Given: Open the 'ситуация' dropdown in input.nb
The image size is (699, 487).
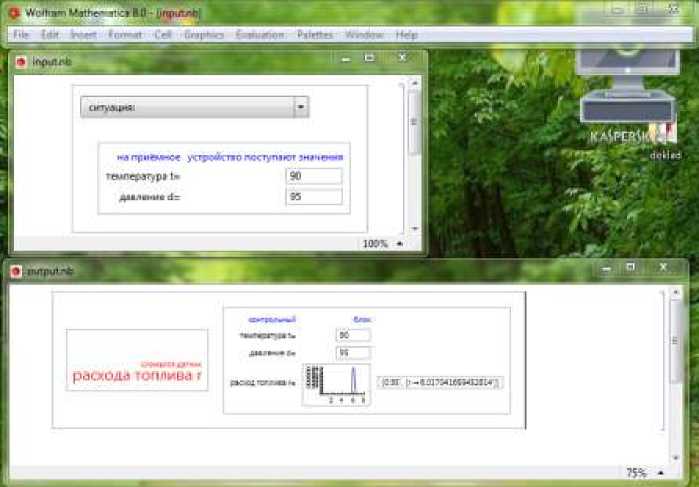Looking at the screenshot, I should click(x=195, y=107).
